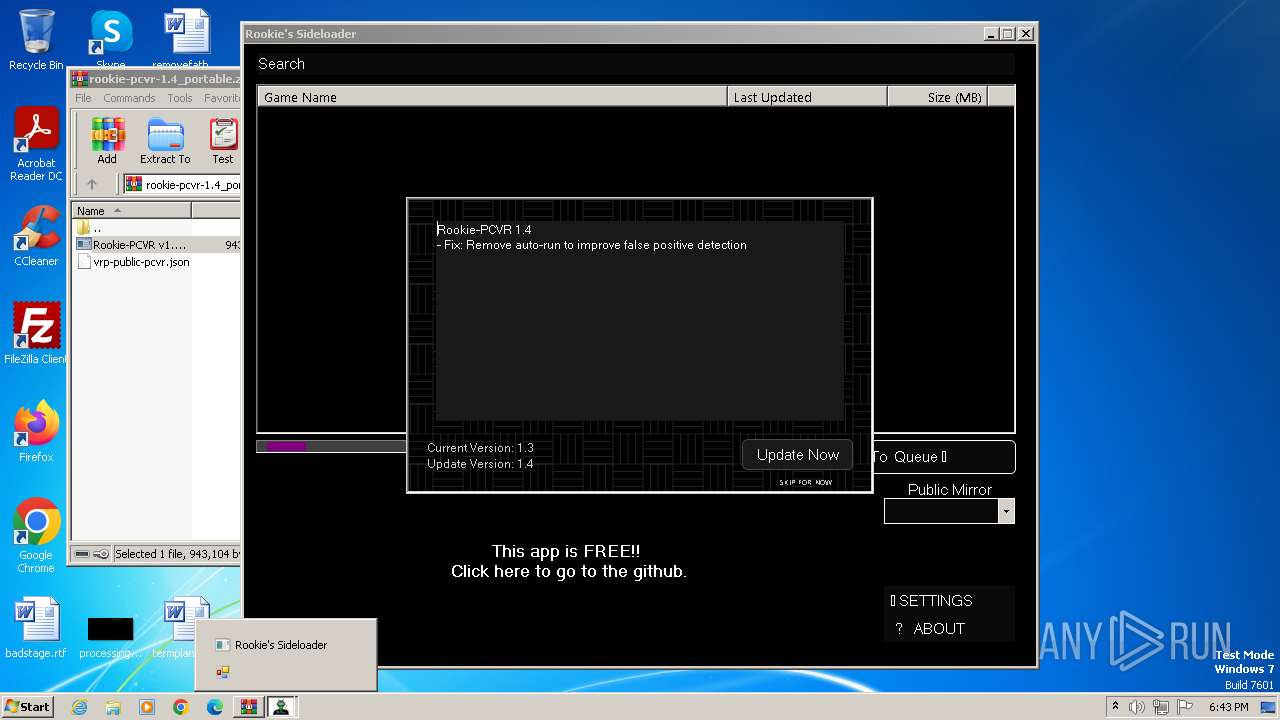Open the Favorites menu in WinRAR
Screen dimensions: 1280x720
pos(221,98)
